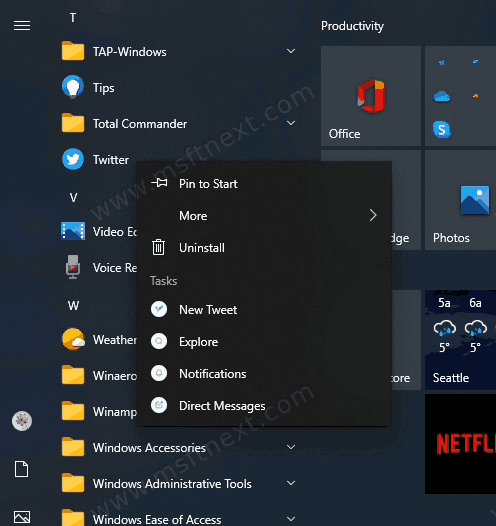Click the Tips app name
The width and height of the screenshot is (496, 526).
coord(104,88)
